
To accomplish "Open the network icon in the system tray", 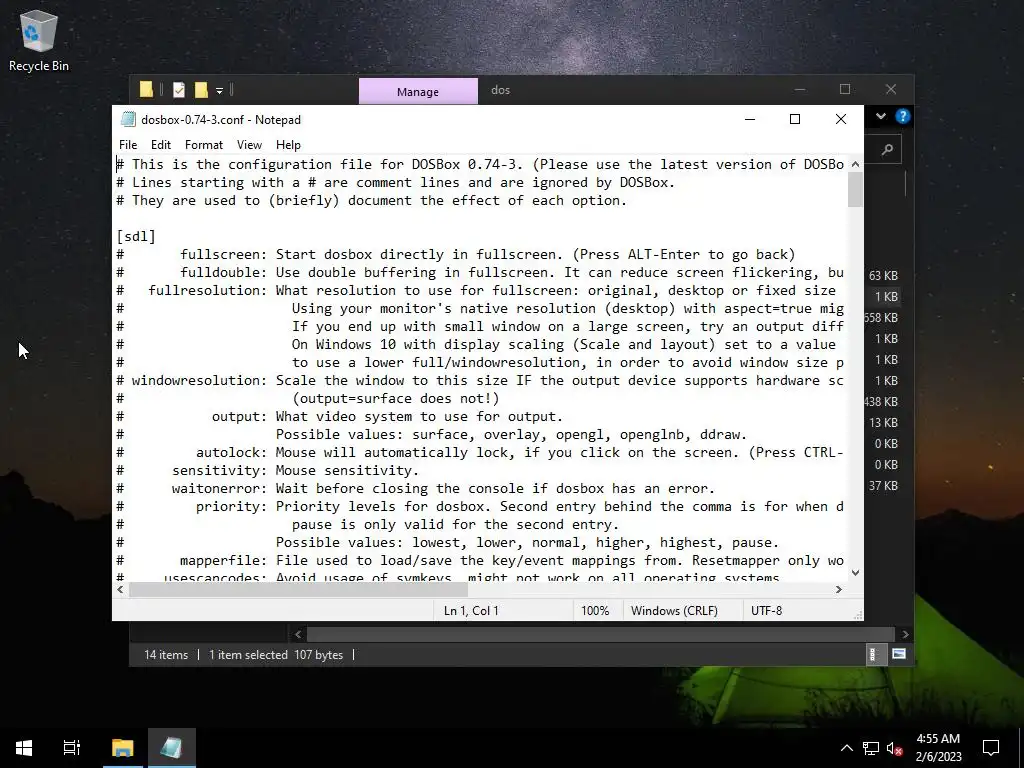I will 871,748.
